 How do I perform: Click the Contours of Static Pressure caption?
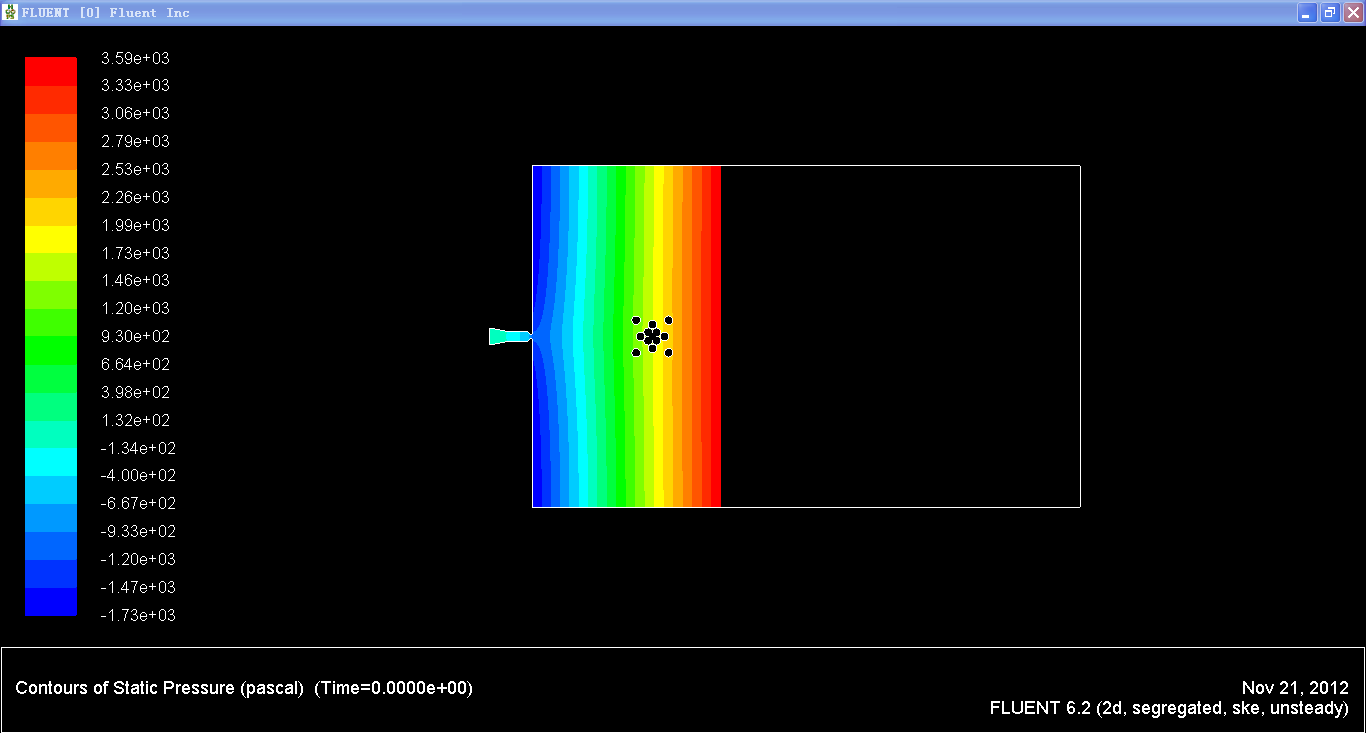coord(159,688)
